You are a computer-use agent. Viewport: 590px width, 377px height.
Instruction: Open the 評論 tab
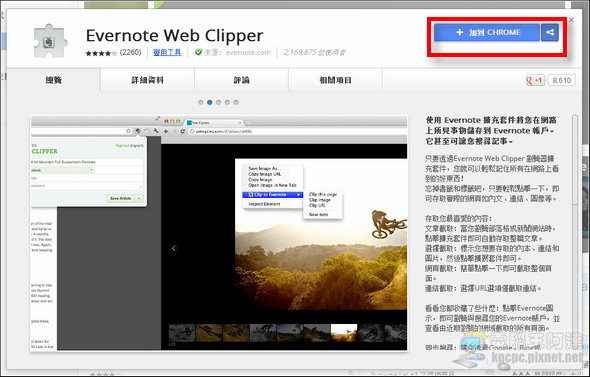242,80
